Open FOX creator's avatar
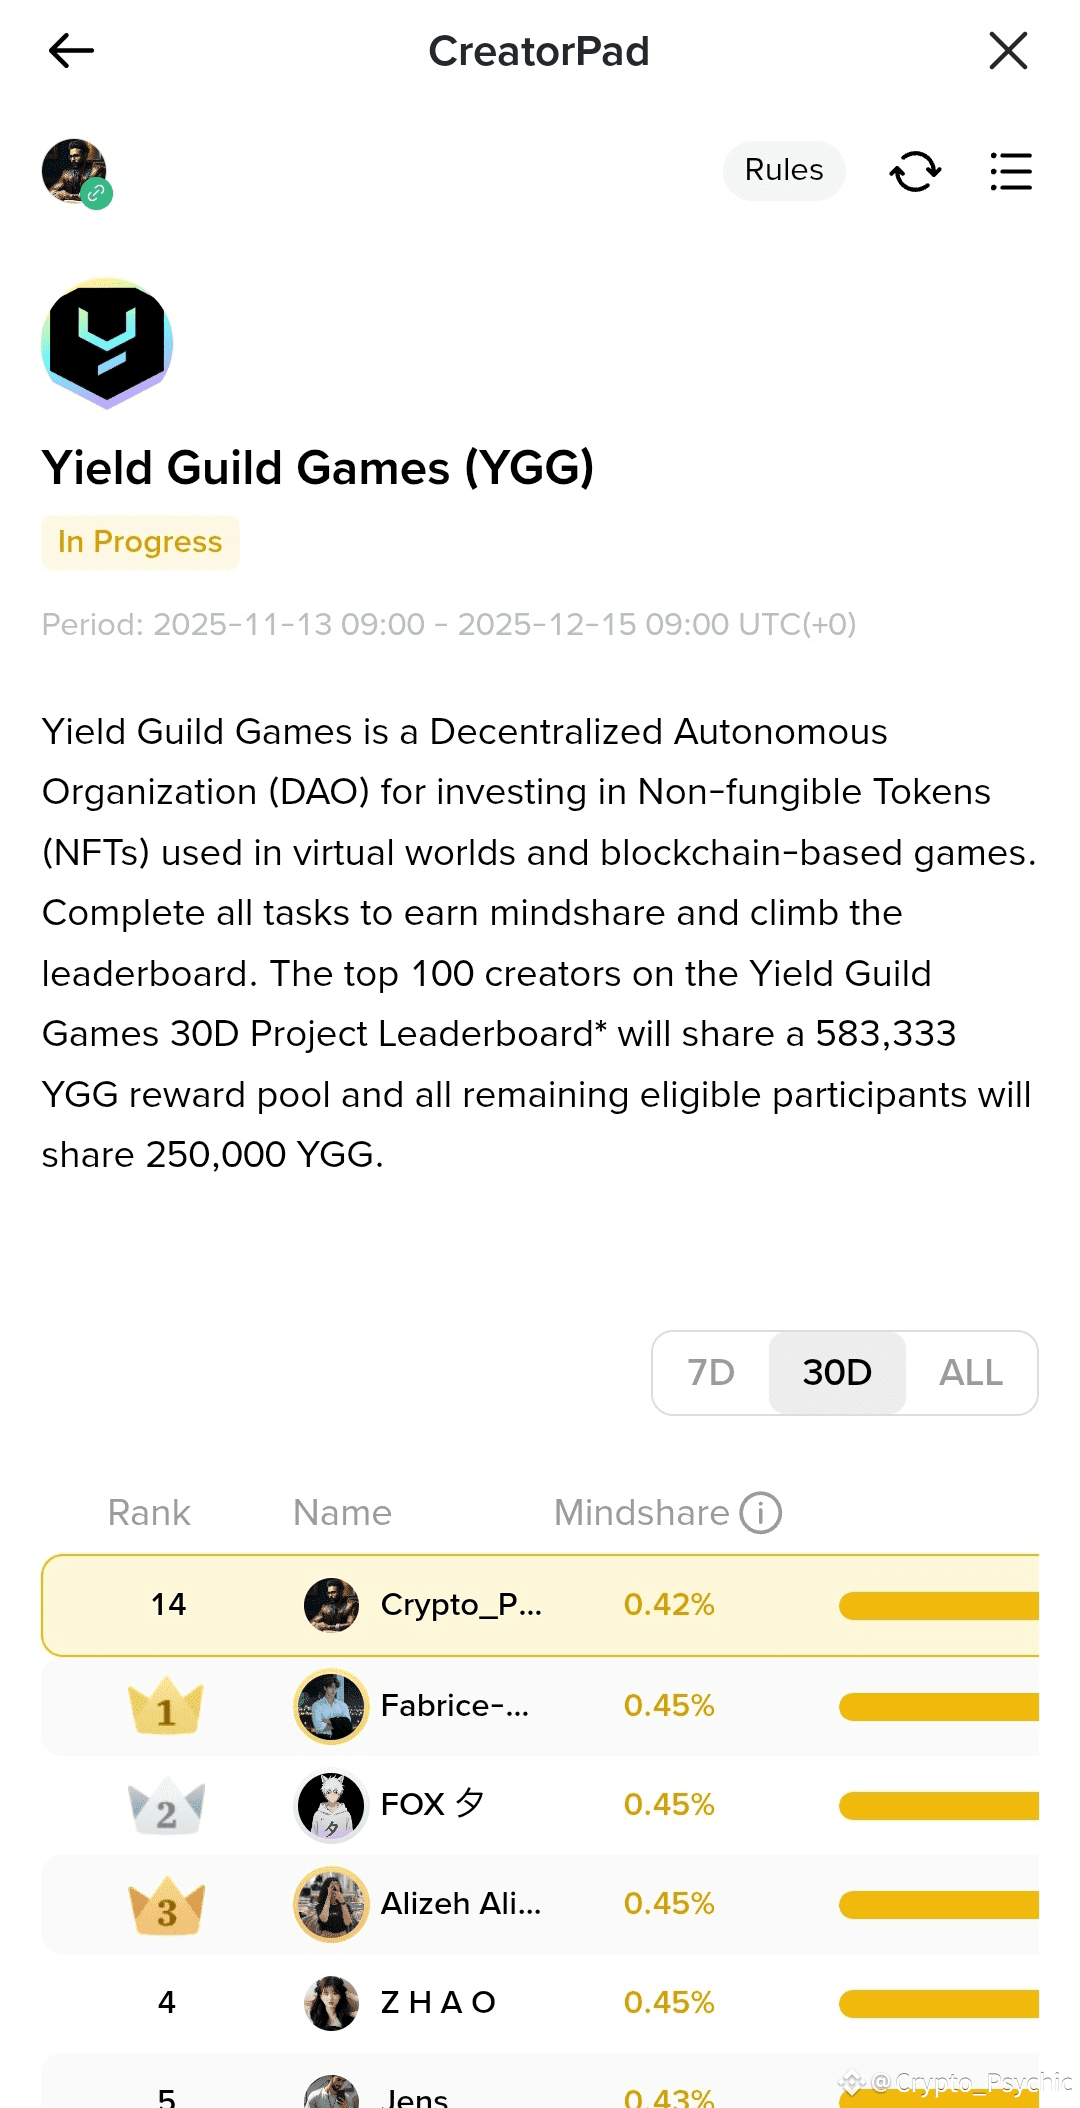The width and height of the screenshot is (1080, 2108). (331, 1806)
